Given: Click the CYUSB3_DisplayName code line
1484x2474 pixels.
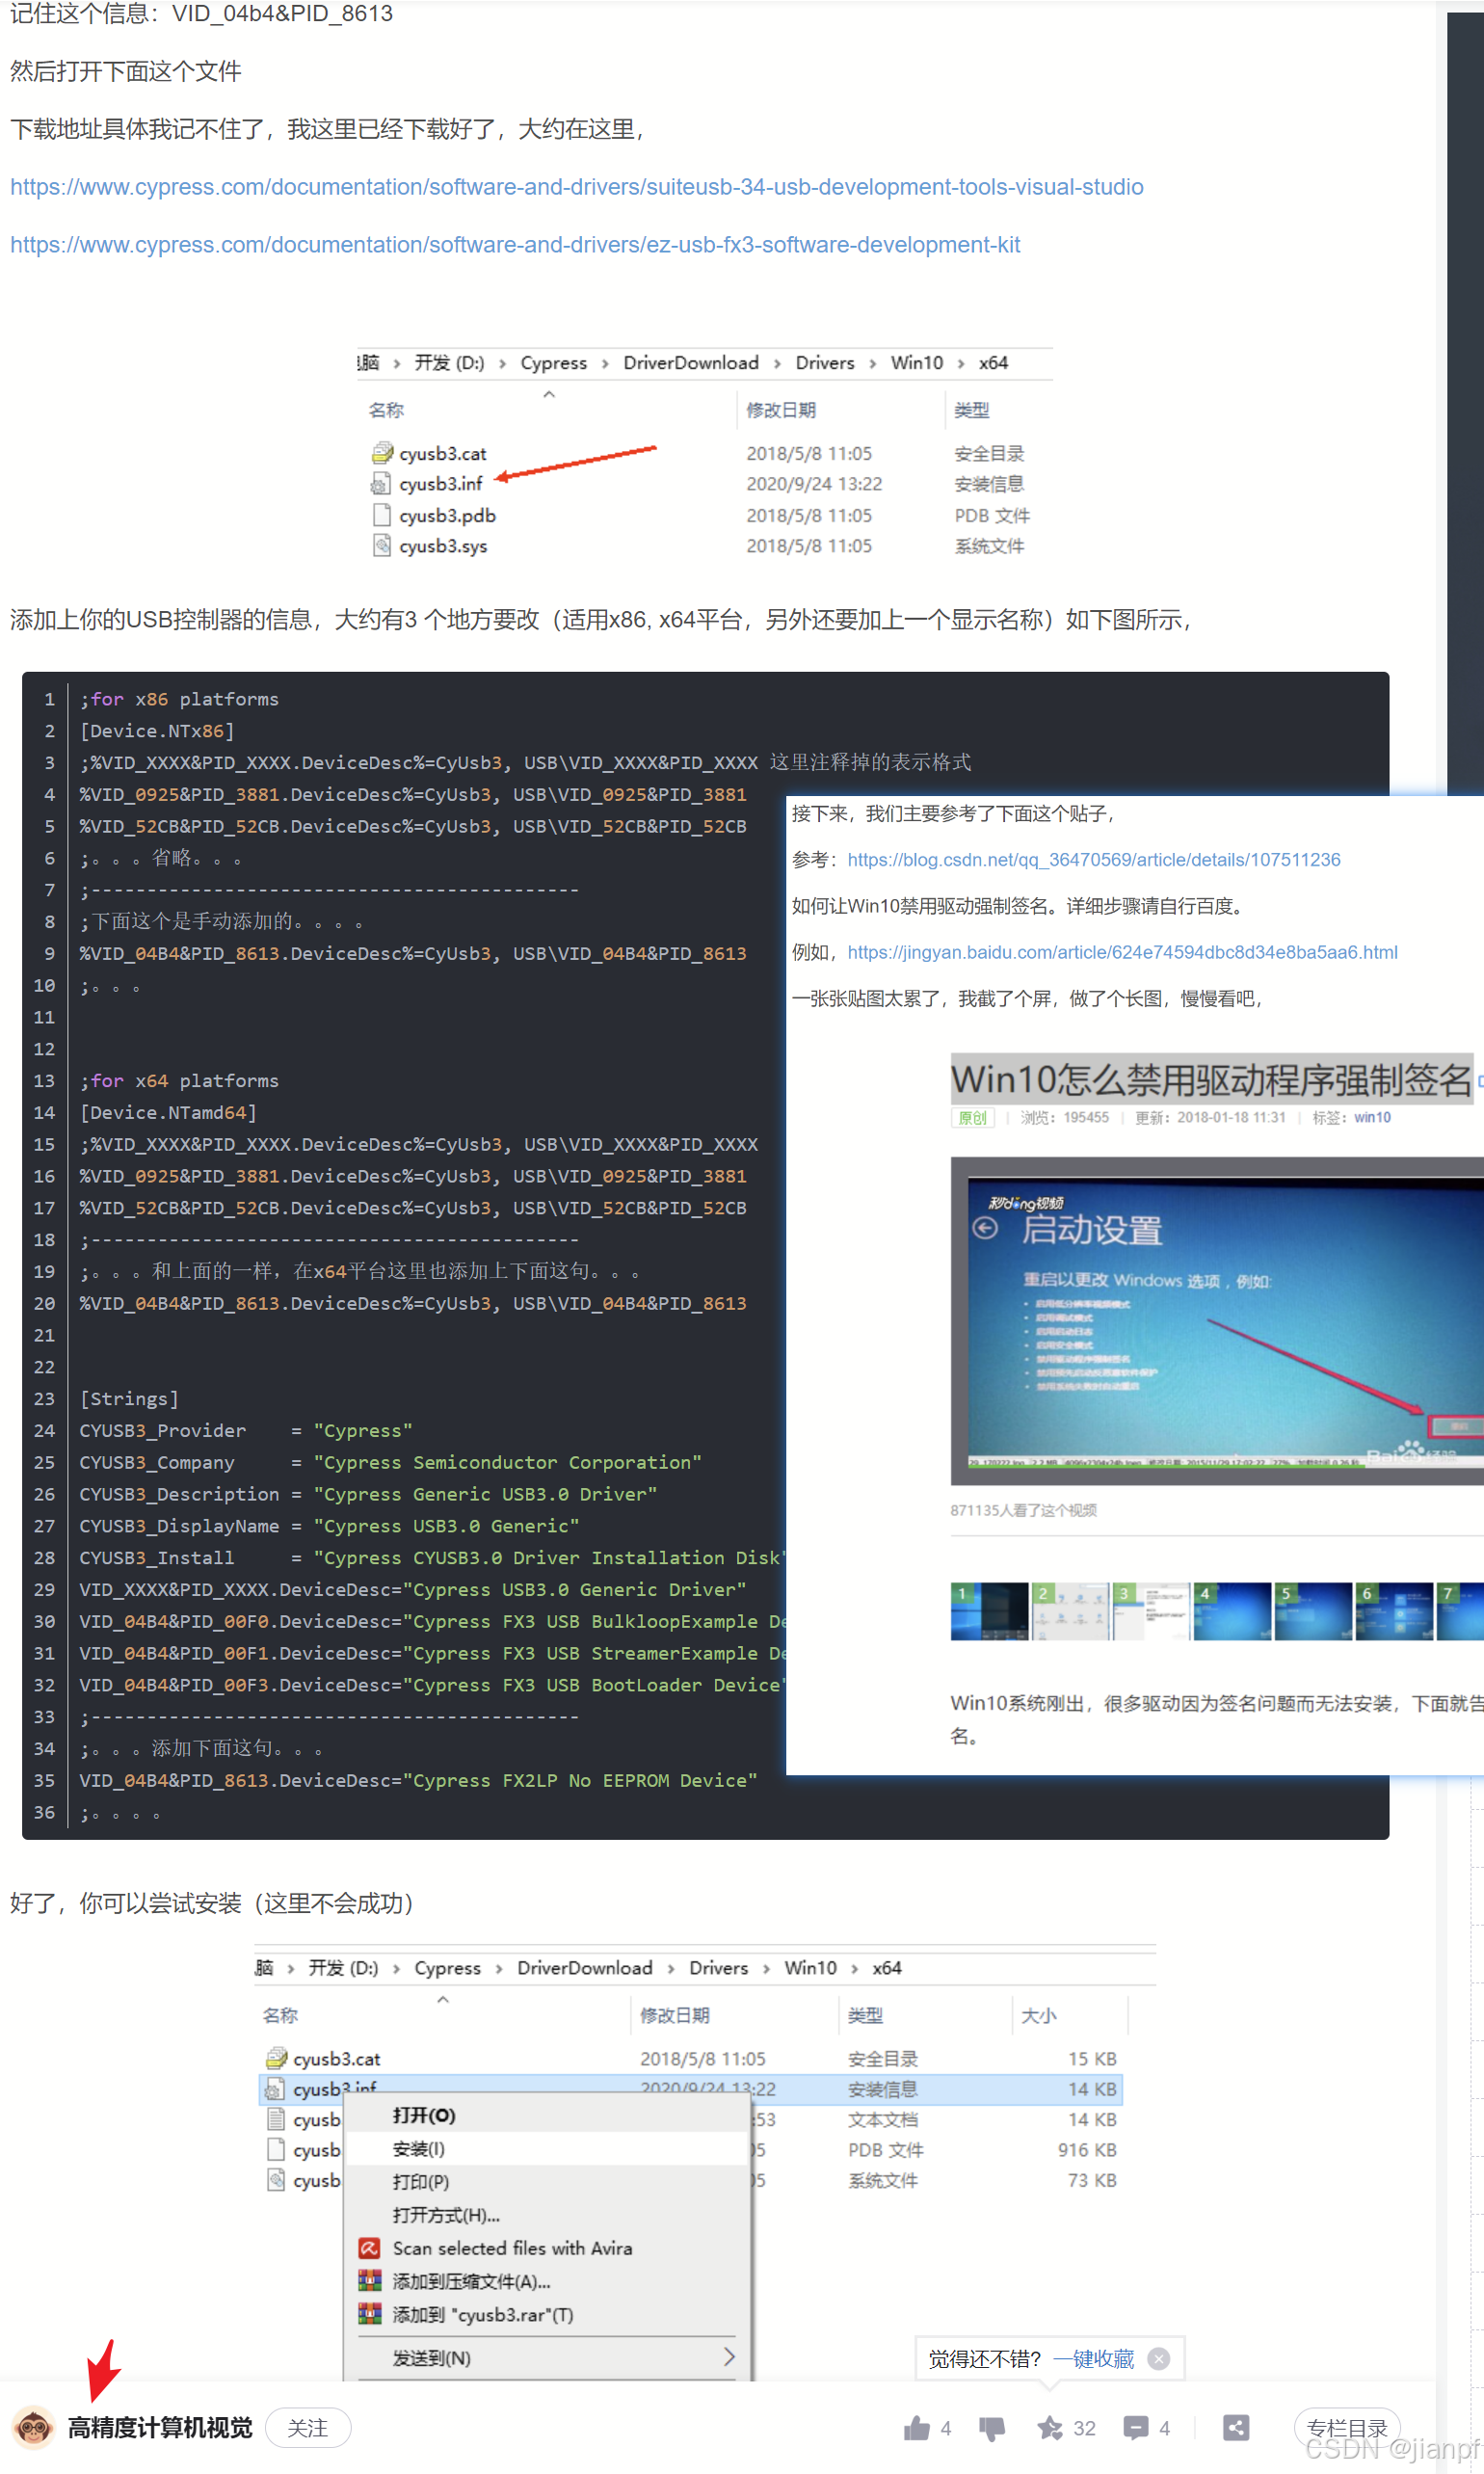Looking at the screenshot, I should click(329, 1526).
